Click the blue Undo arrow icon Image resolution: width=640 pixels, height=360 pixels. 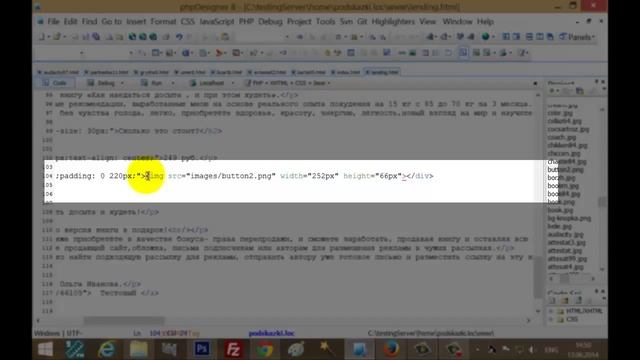tap(179, 37)
